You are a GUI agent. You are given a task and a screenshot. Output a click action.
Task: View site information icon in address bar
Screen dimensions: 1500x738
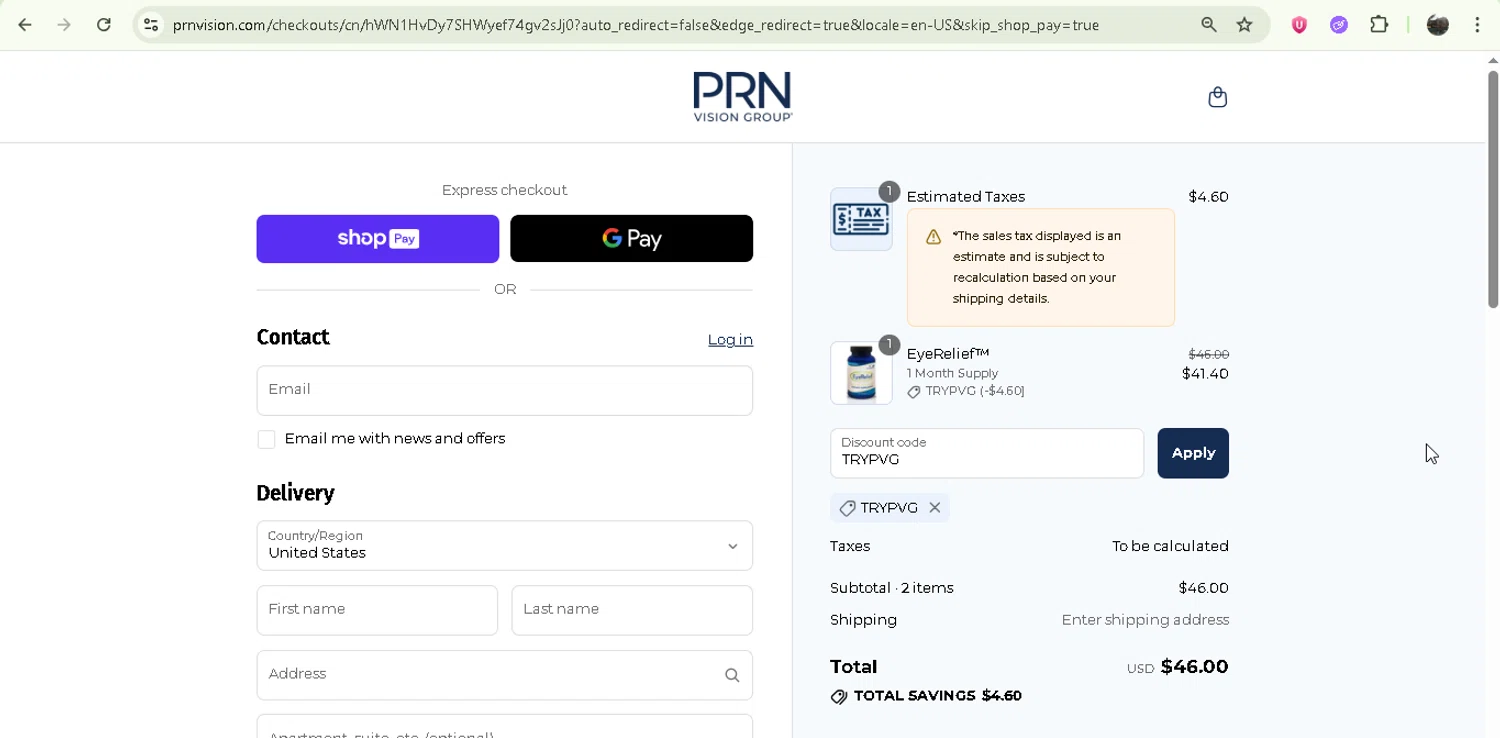coord(151,25)
